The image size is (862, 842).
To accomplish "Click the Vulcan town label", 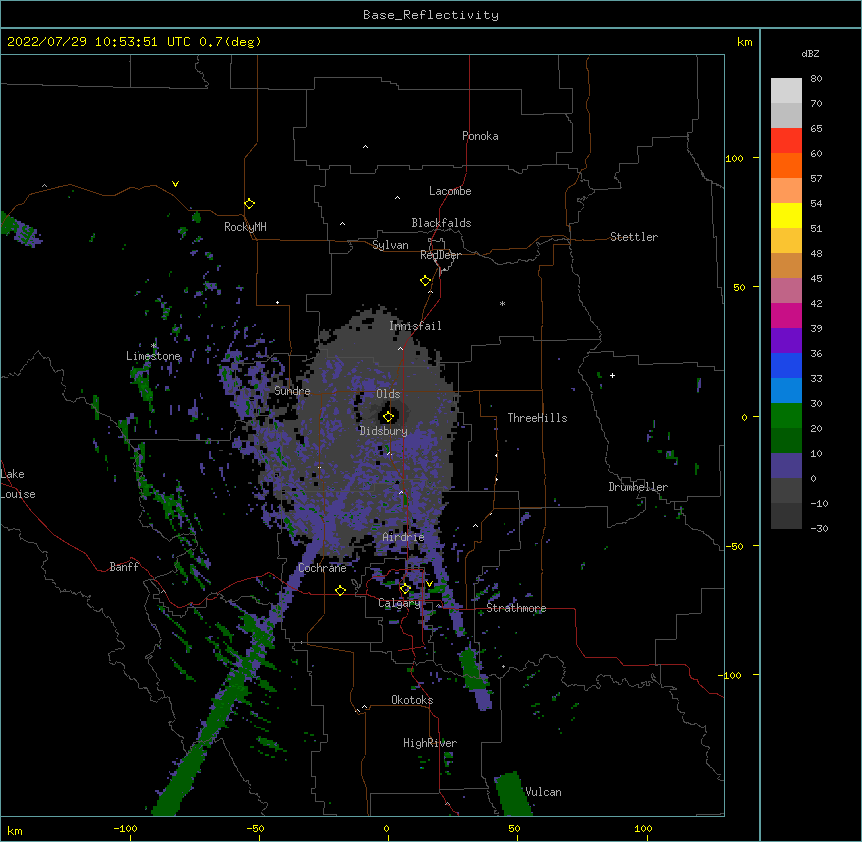I will (x=543, y=792).
